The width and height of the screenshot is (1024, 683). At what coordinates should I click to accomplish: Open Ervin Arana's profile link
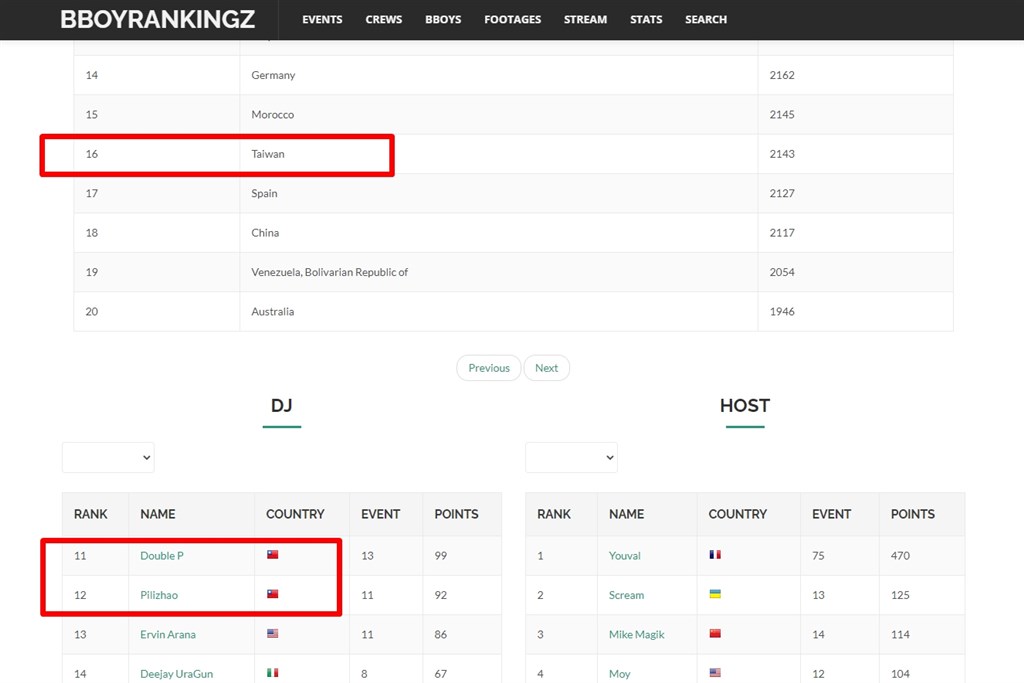coord(168,634)
